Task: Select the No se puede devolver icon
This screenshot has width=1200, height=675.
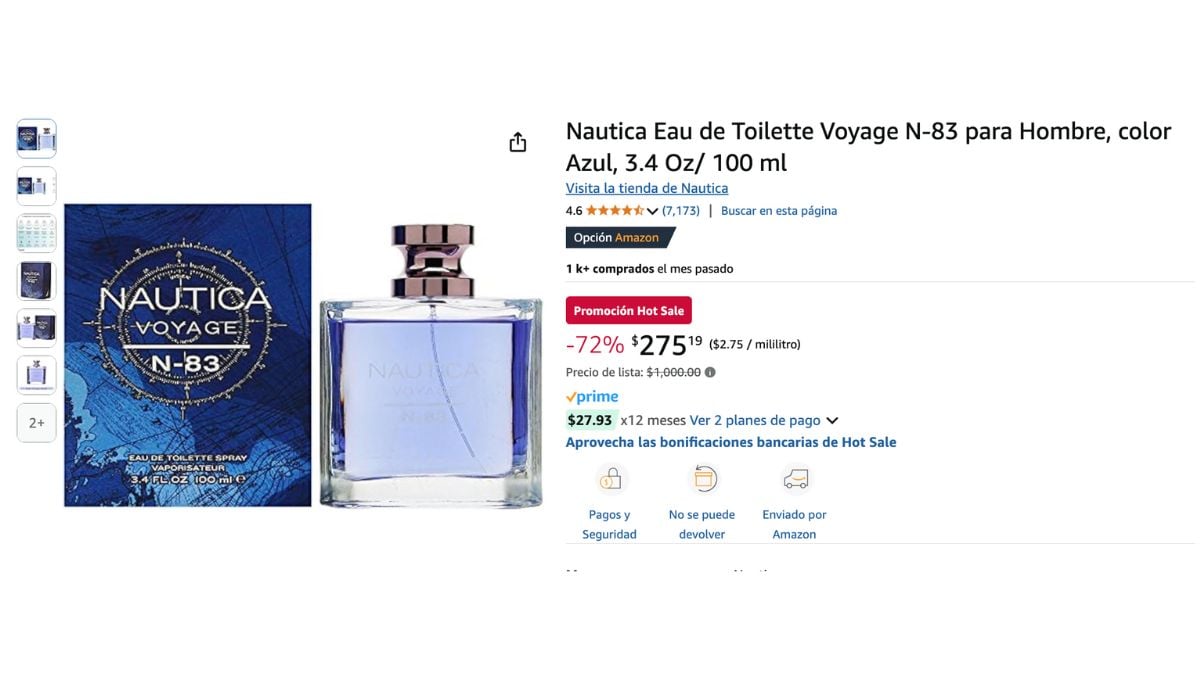Action: (702, 480)
